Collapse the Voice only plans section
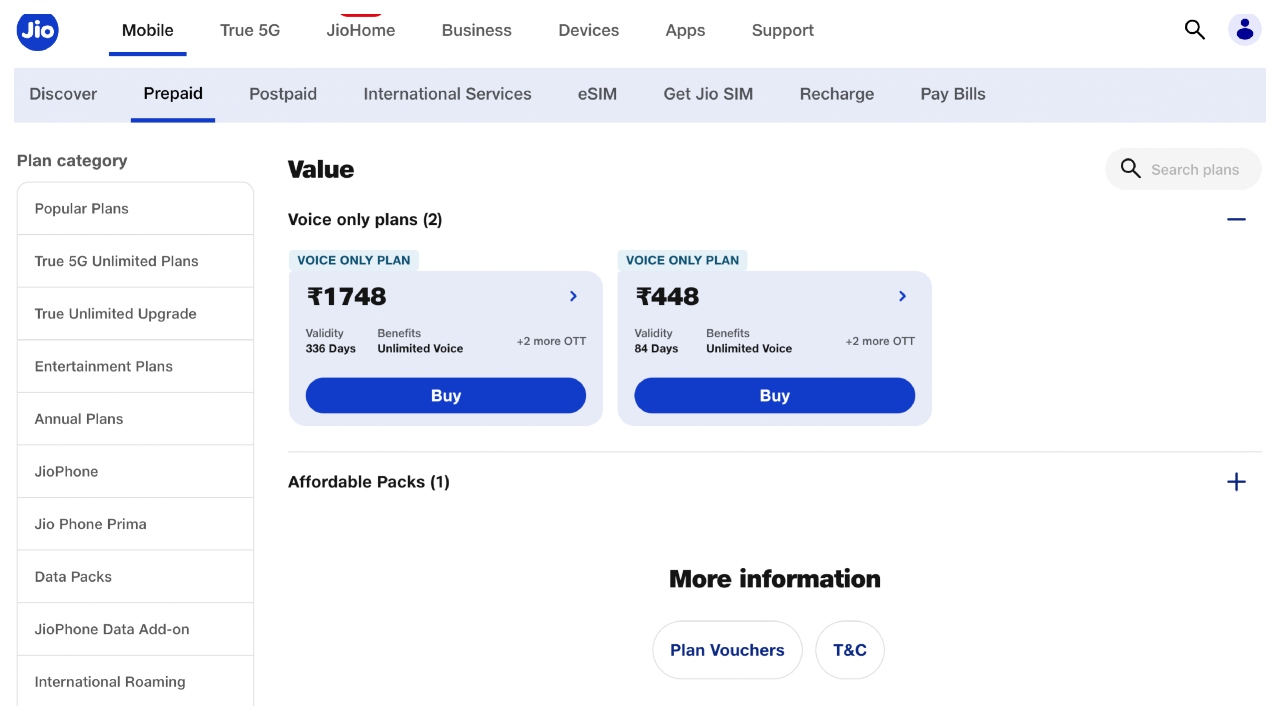Screen dimensions: 1280x720 pyautogui.click(x=1236, y=219)
